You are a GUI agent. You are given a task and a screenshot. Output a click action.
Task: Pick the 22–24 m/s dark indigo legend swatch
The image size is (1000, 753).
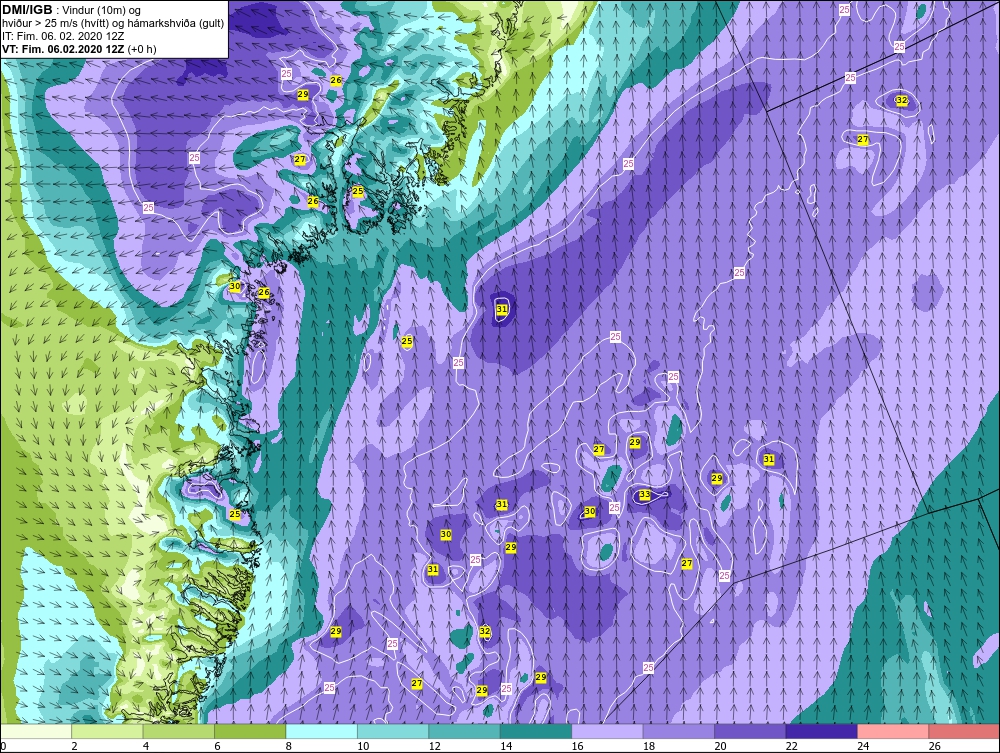(822, 731)
